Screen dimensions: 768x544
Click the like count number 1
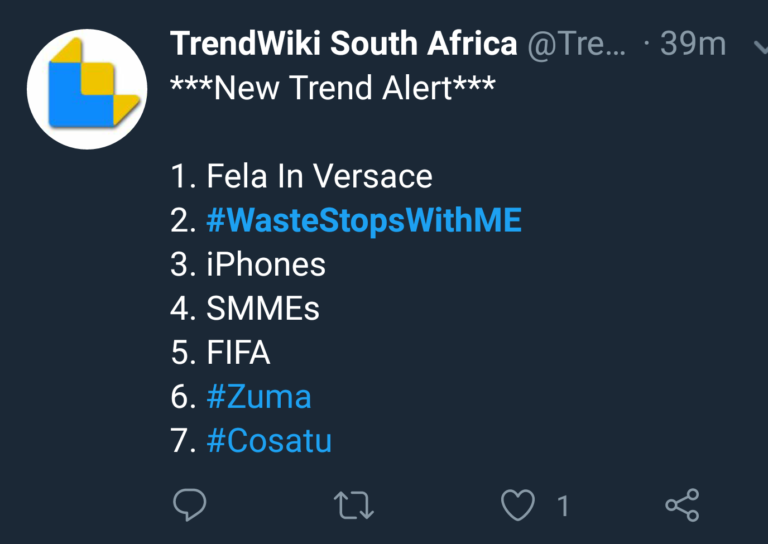click(x=563, y=506)
